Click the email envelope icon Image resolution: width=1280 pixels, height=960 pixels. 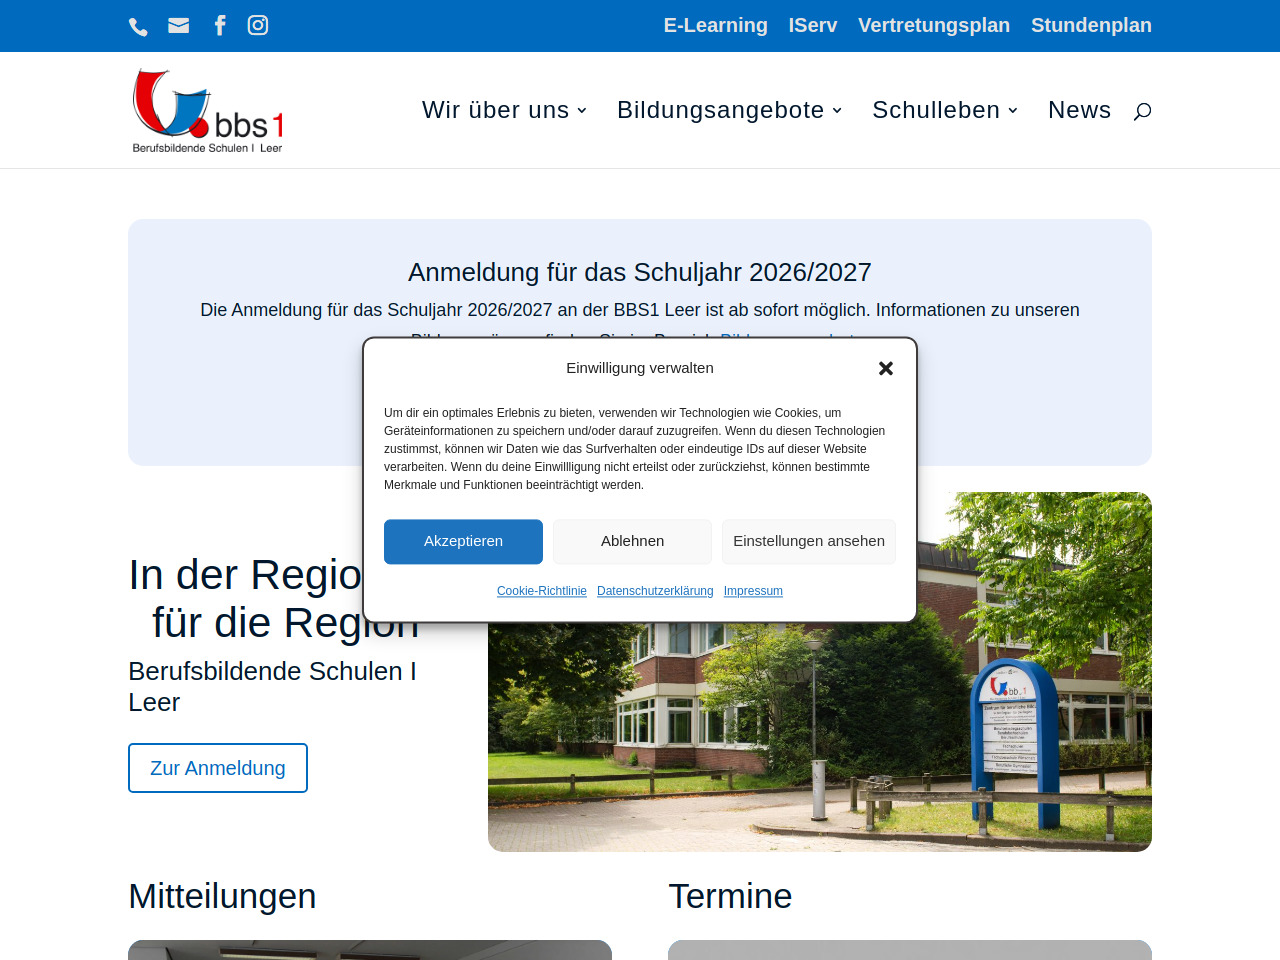coord(179,26)
